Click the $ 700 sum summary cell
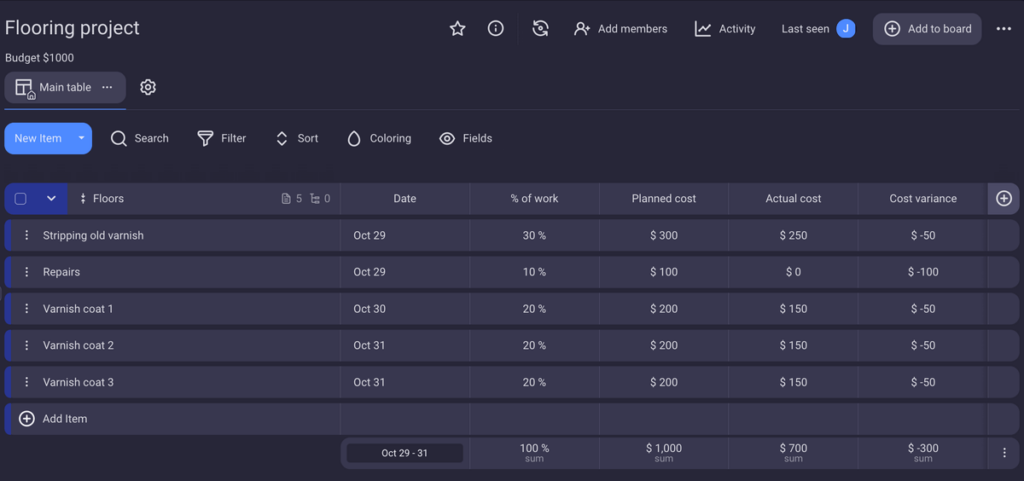 793,453
